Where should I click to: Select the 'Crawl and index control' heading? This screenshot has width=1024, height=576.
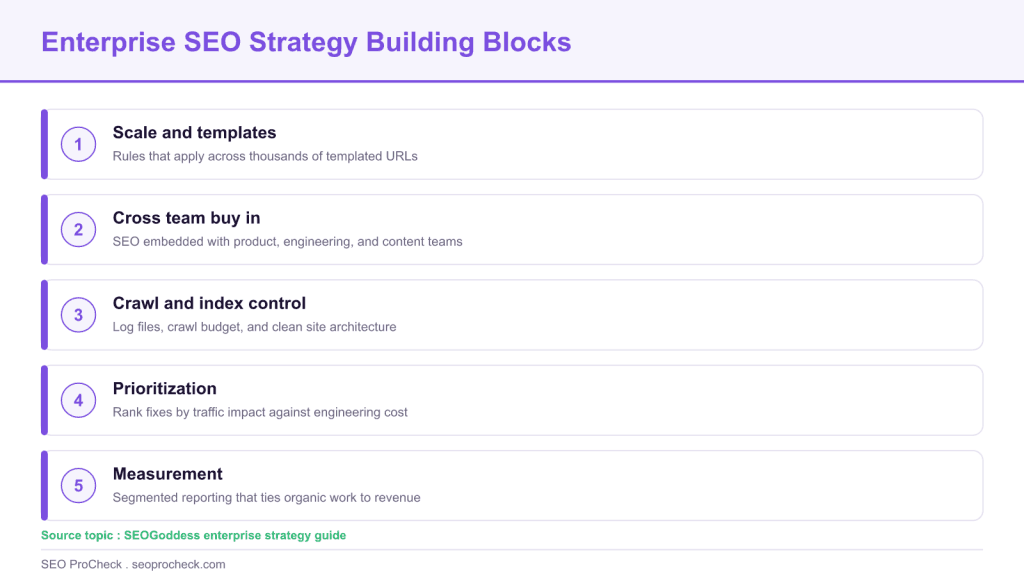coord(209,303)
